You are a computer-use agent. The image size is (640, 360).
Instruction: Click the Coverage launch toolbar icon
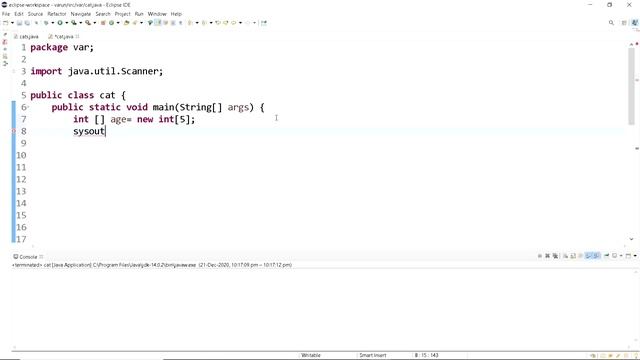pyautogui.click(x=74, y=23)
